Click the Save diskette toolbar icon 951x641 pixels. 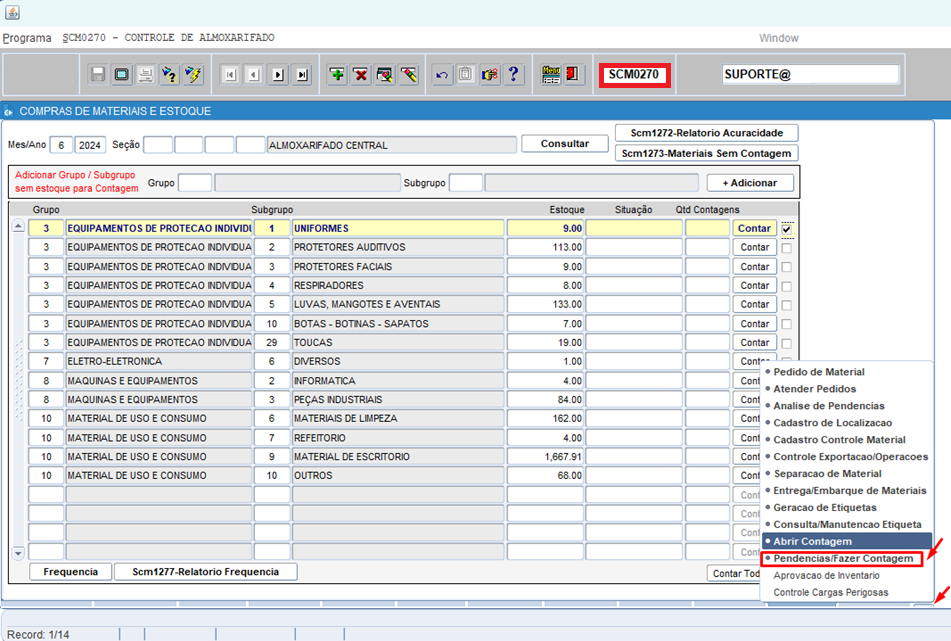(97, 75)
